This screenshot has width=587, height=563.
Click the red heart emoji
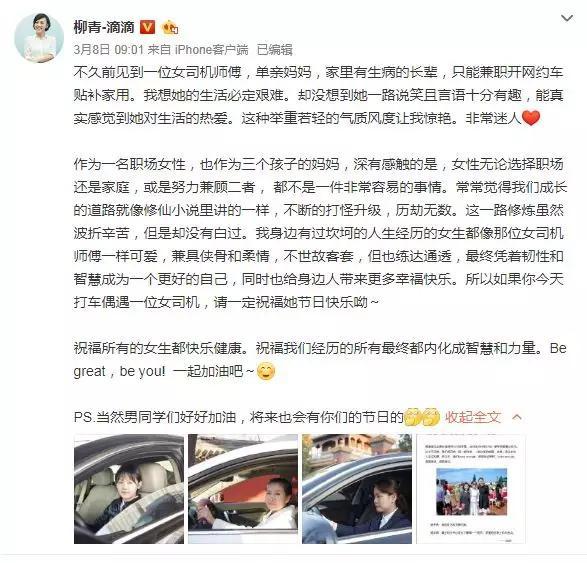coord(531,118)
